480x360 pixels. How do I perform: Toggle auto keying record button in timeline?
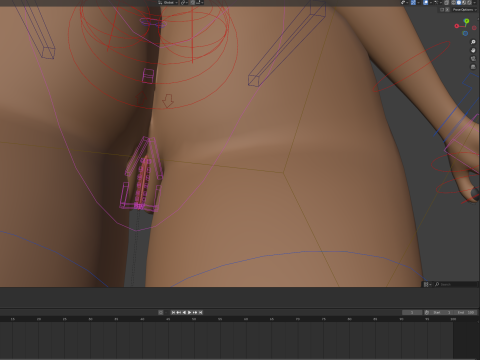[160, 312]
